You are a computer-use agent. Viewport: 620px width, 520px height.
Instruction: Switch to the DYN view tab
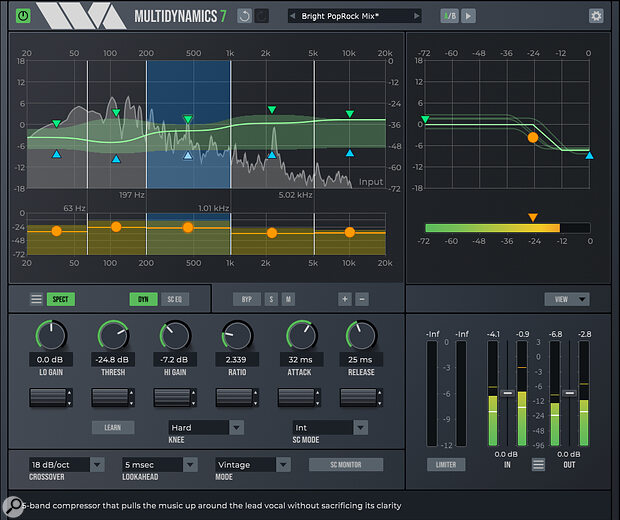pos(143,299)
